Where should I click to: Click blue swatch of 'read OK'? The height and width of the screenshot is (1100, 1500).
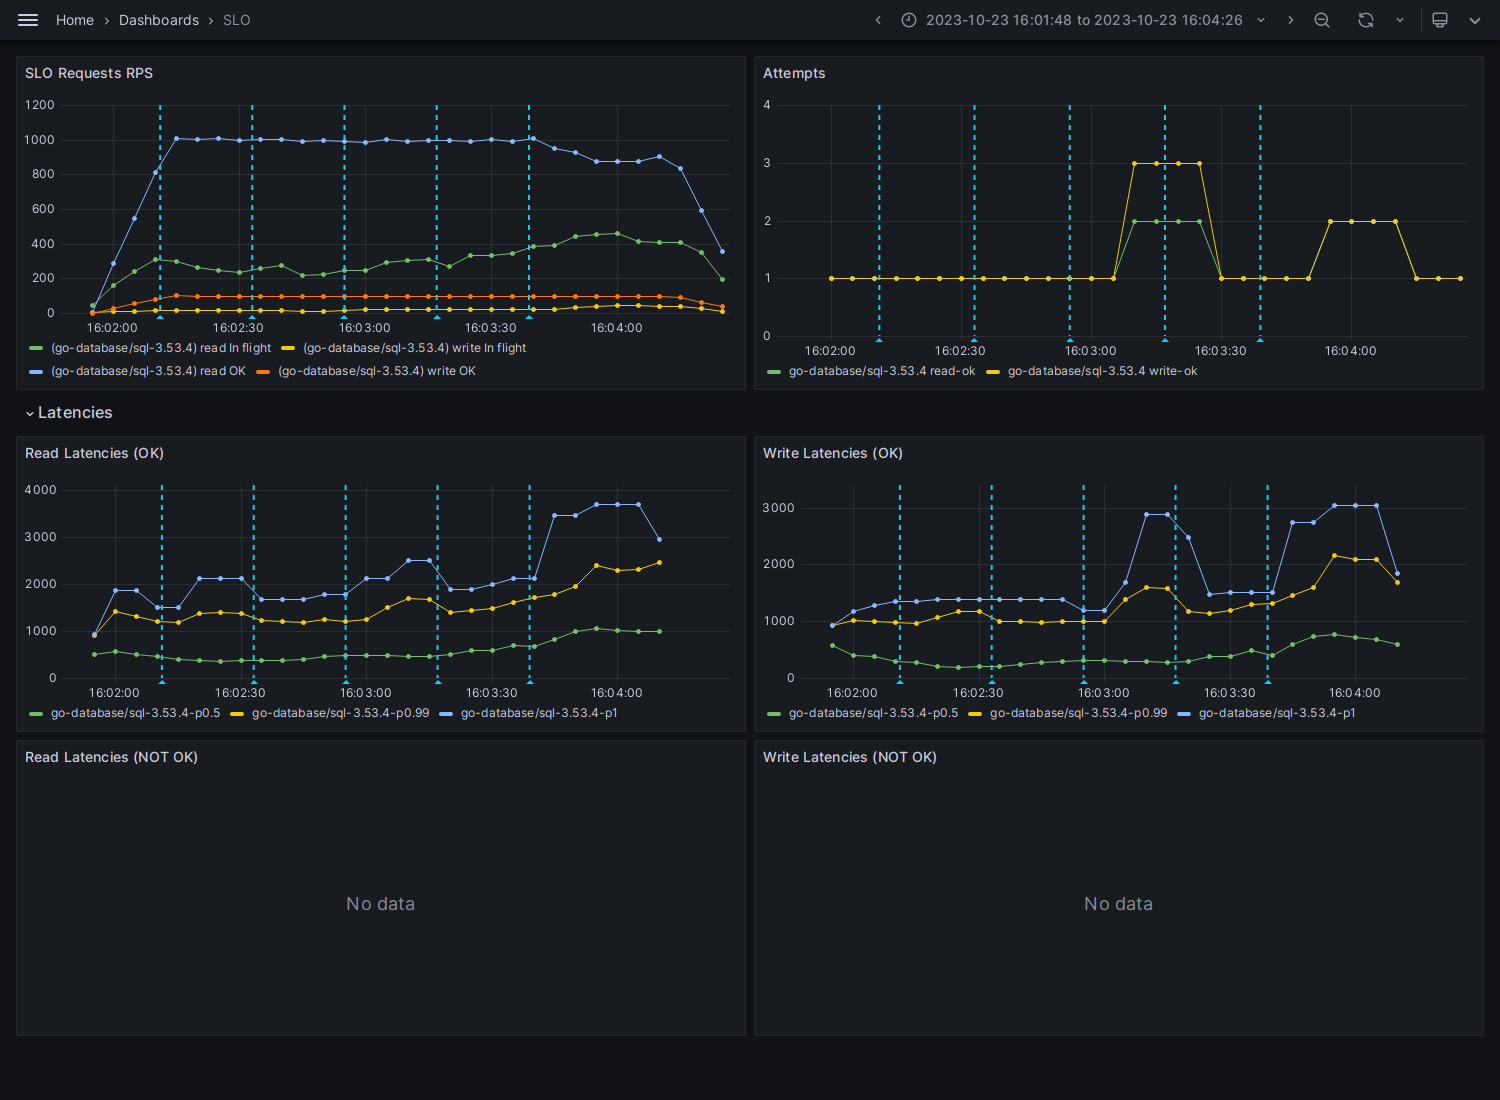click(x=36, y=372)
